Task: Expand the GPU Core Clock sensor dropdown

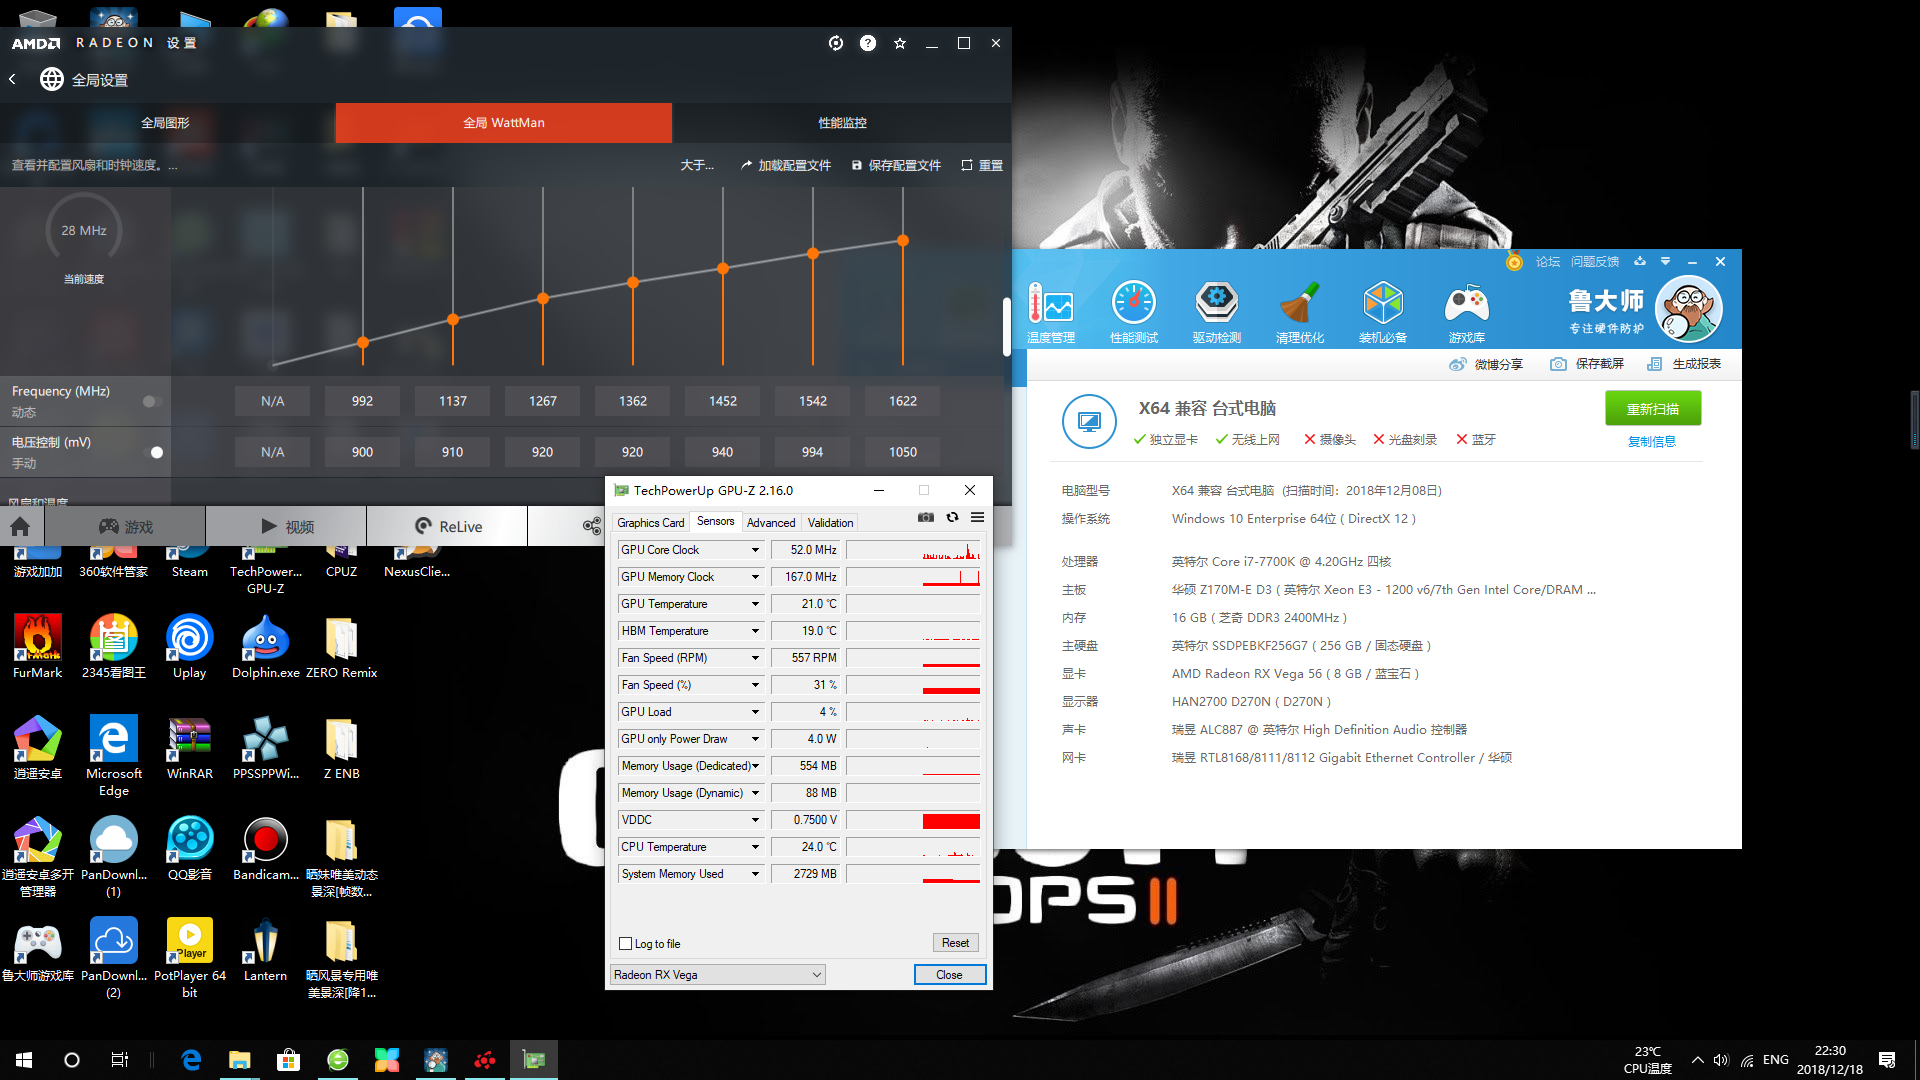Action: (x=755, y=550)
